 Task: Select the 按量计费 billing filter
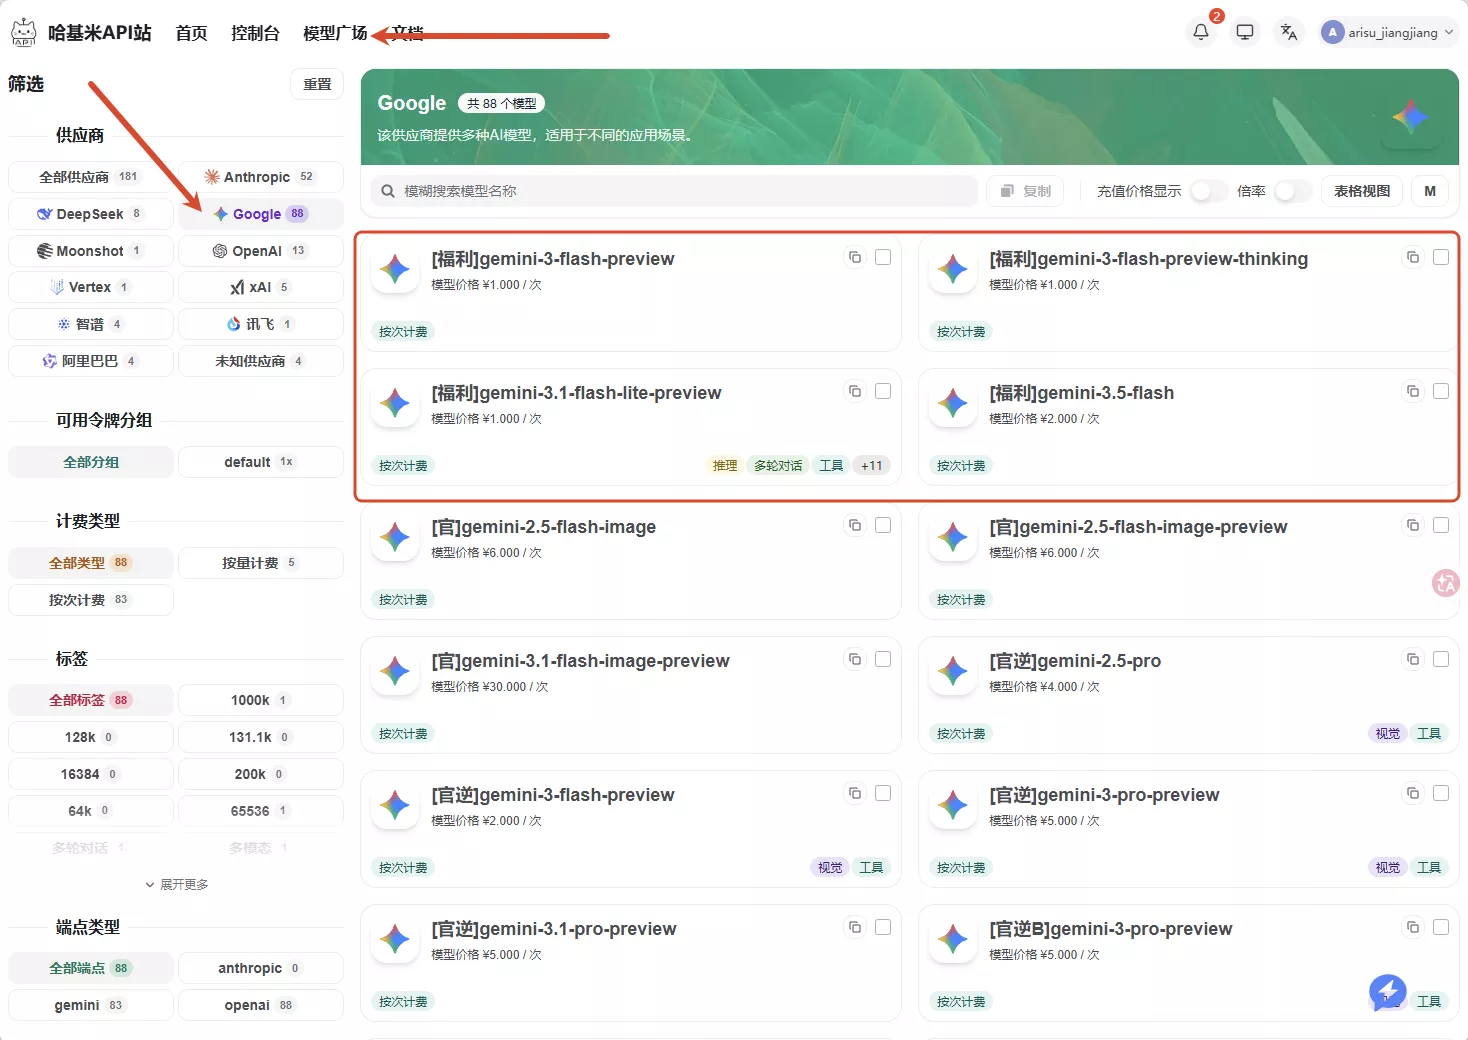[261, 563]
